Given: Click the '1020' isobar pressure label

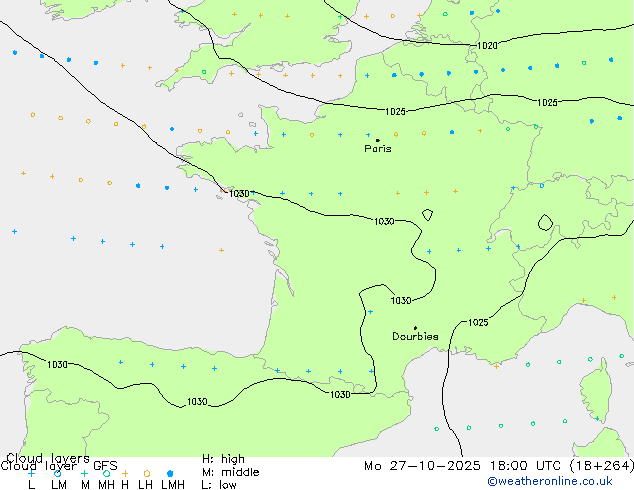Looking at the screenshot, I should (487, 46).
